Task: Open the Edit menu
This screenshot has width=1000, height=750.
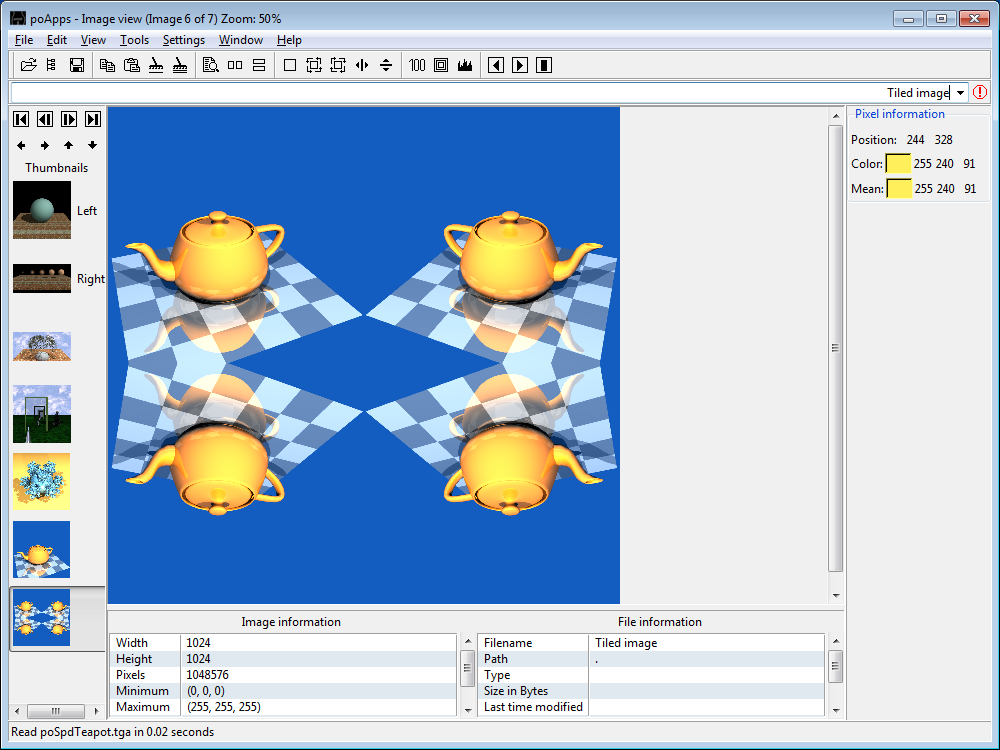Action: coord(57,40)
